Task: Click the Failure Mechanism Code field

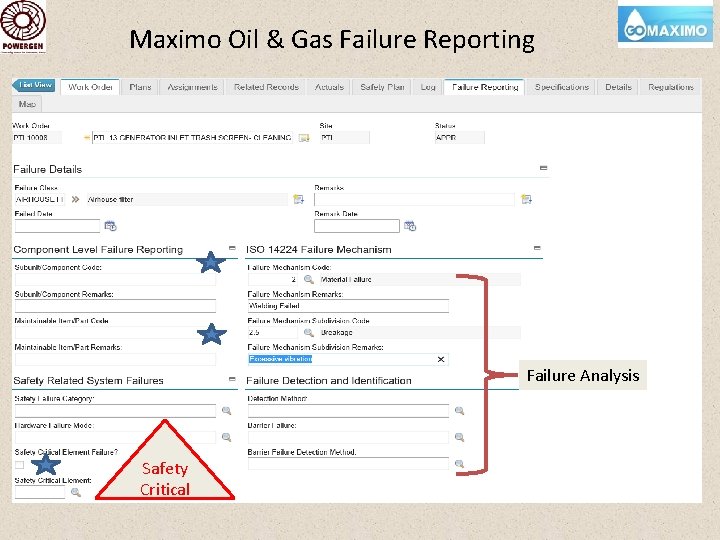Action: point(273,279)
